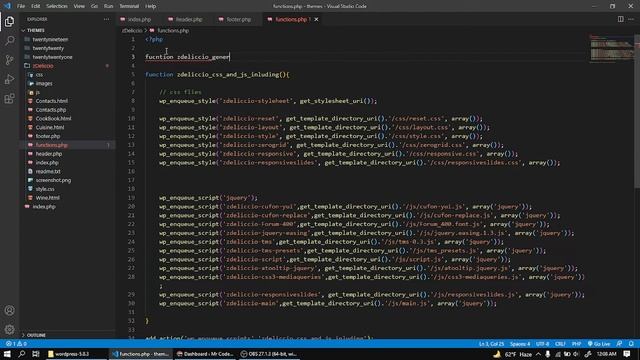Click Ln 3, Col 25 in status bar
The image size is (640, 360).
491,344
